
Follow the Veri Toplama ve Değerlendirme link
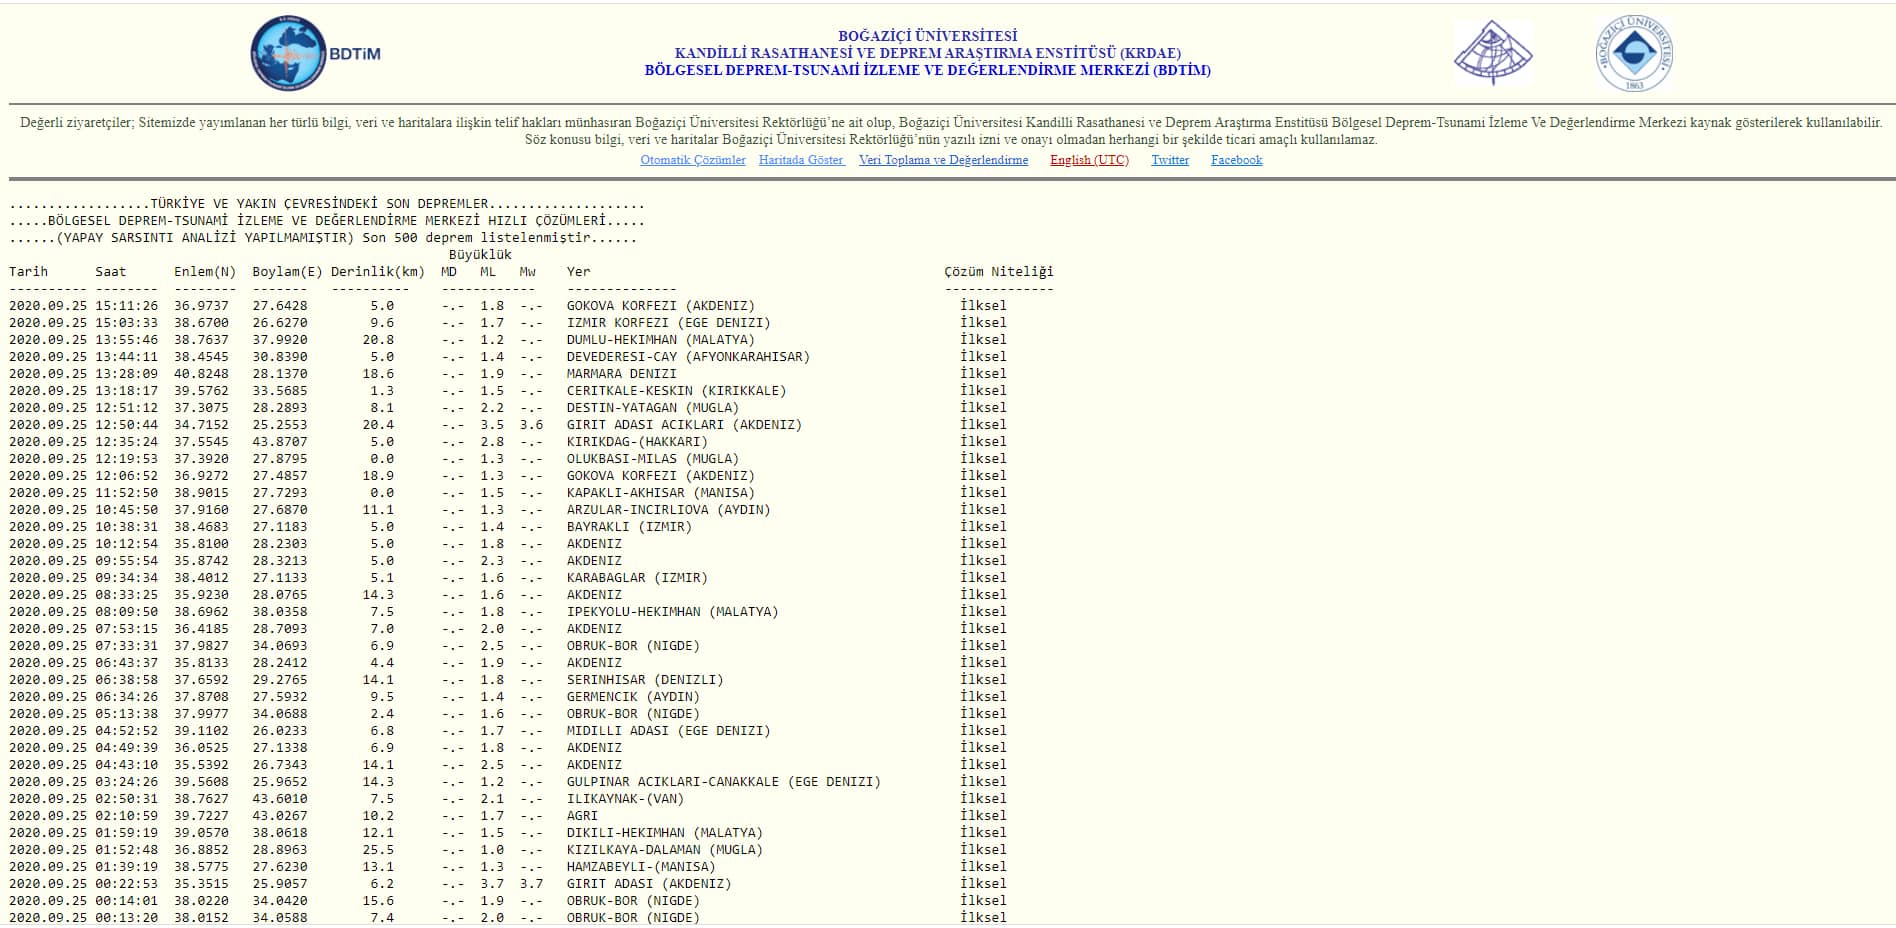pyautogui.click(x=943, y=160)
